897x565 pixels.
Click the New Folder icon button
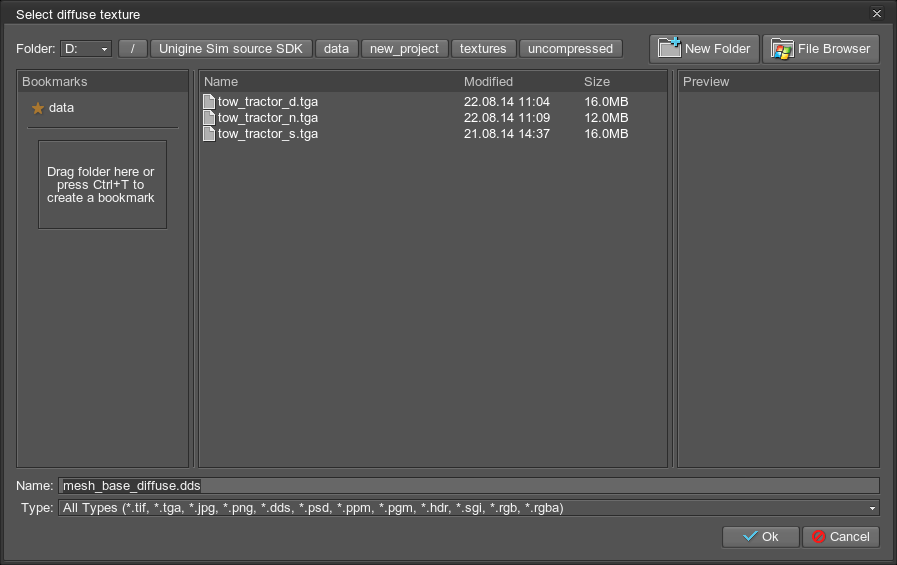coord(704,49)
